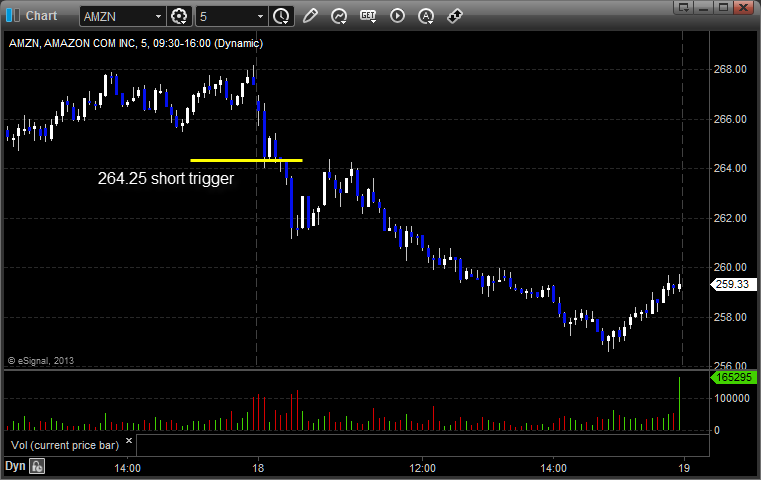This screenshot has height=480, width=761.
Task: Click the GET add-on icon
Action: click(368, 16)
